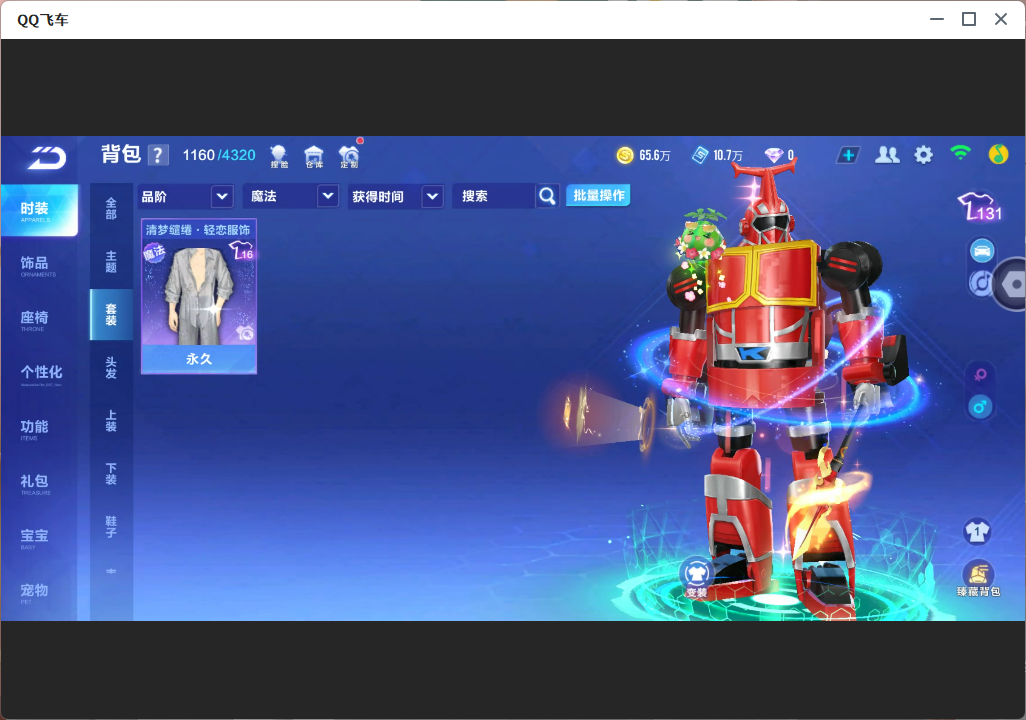Select the 饰品 ornaments tab
Viewport: 1026px width, 720px height.
[x=39, y=265]
